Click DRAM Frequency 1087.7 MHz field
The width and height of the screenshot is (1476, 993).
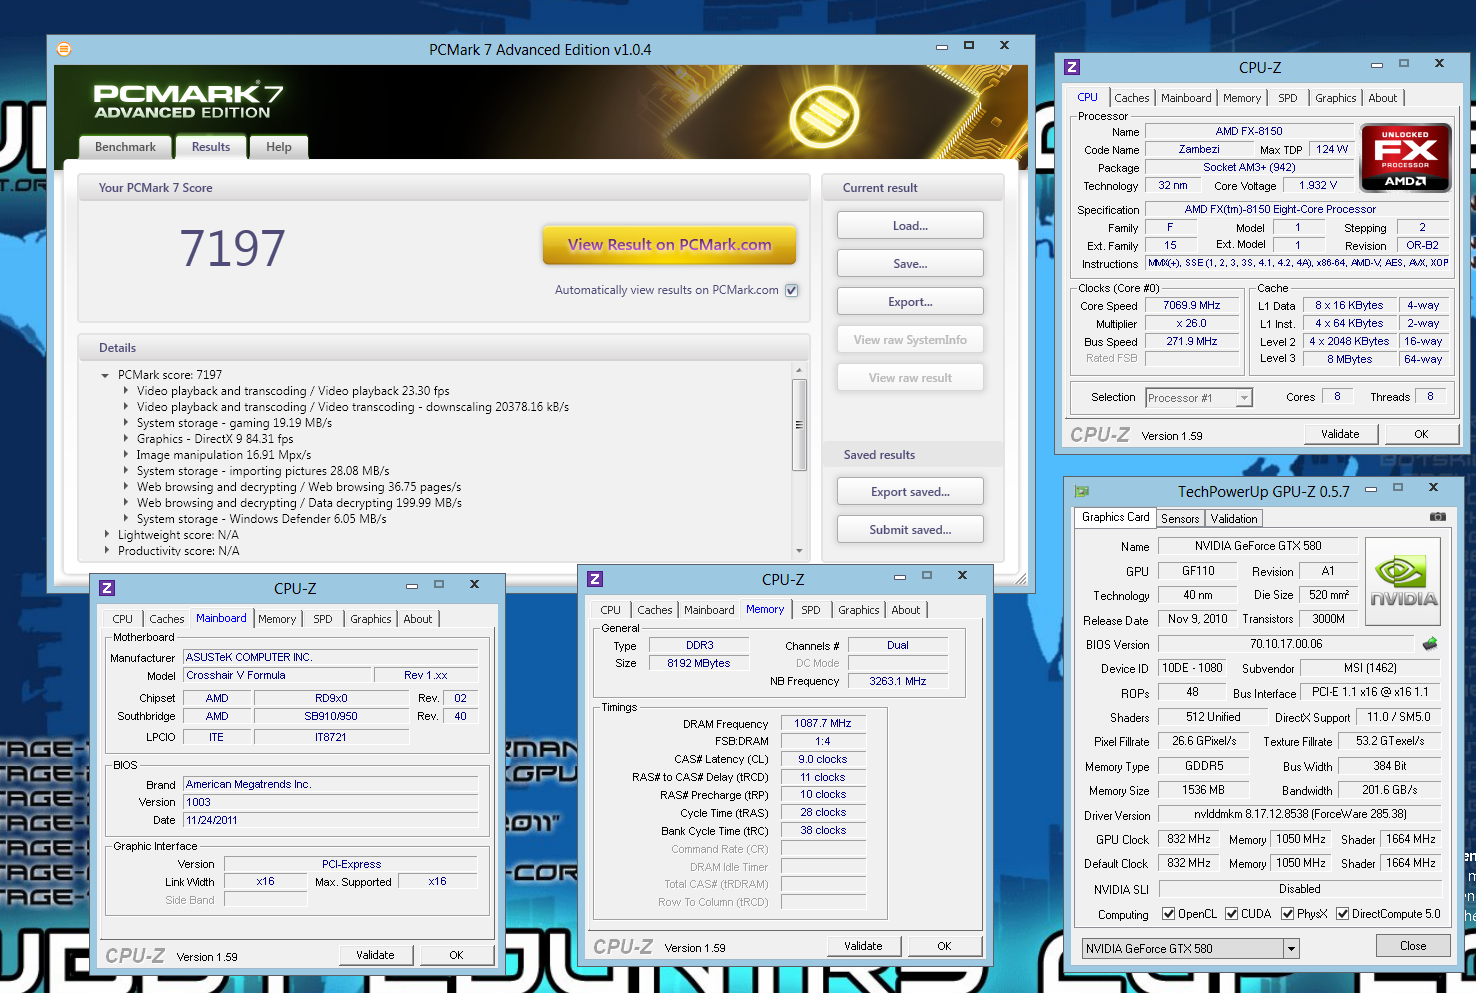823,723
